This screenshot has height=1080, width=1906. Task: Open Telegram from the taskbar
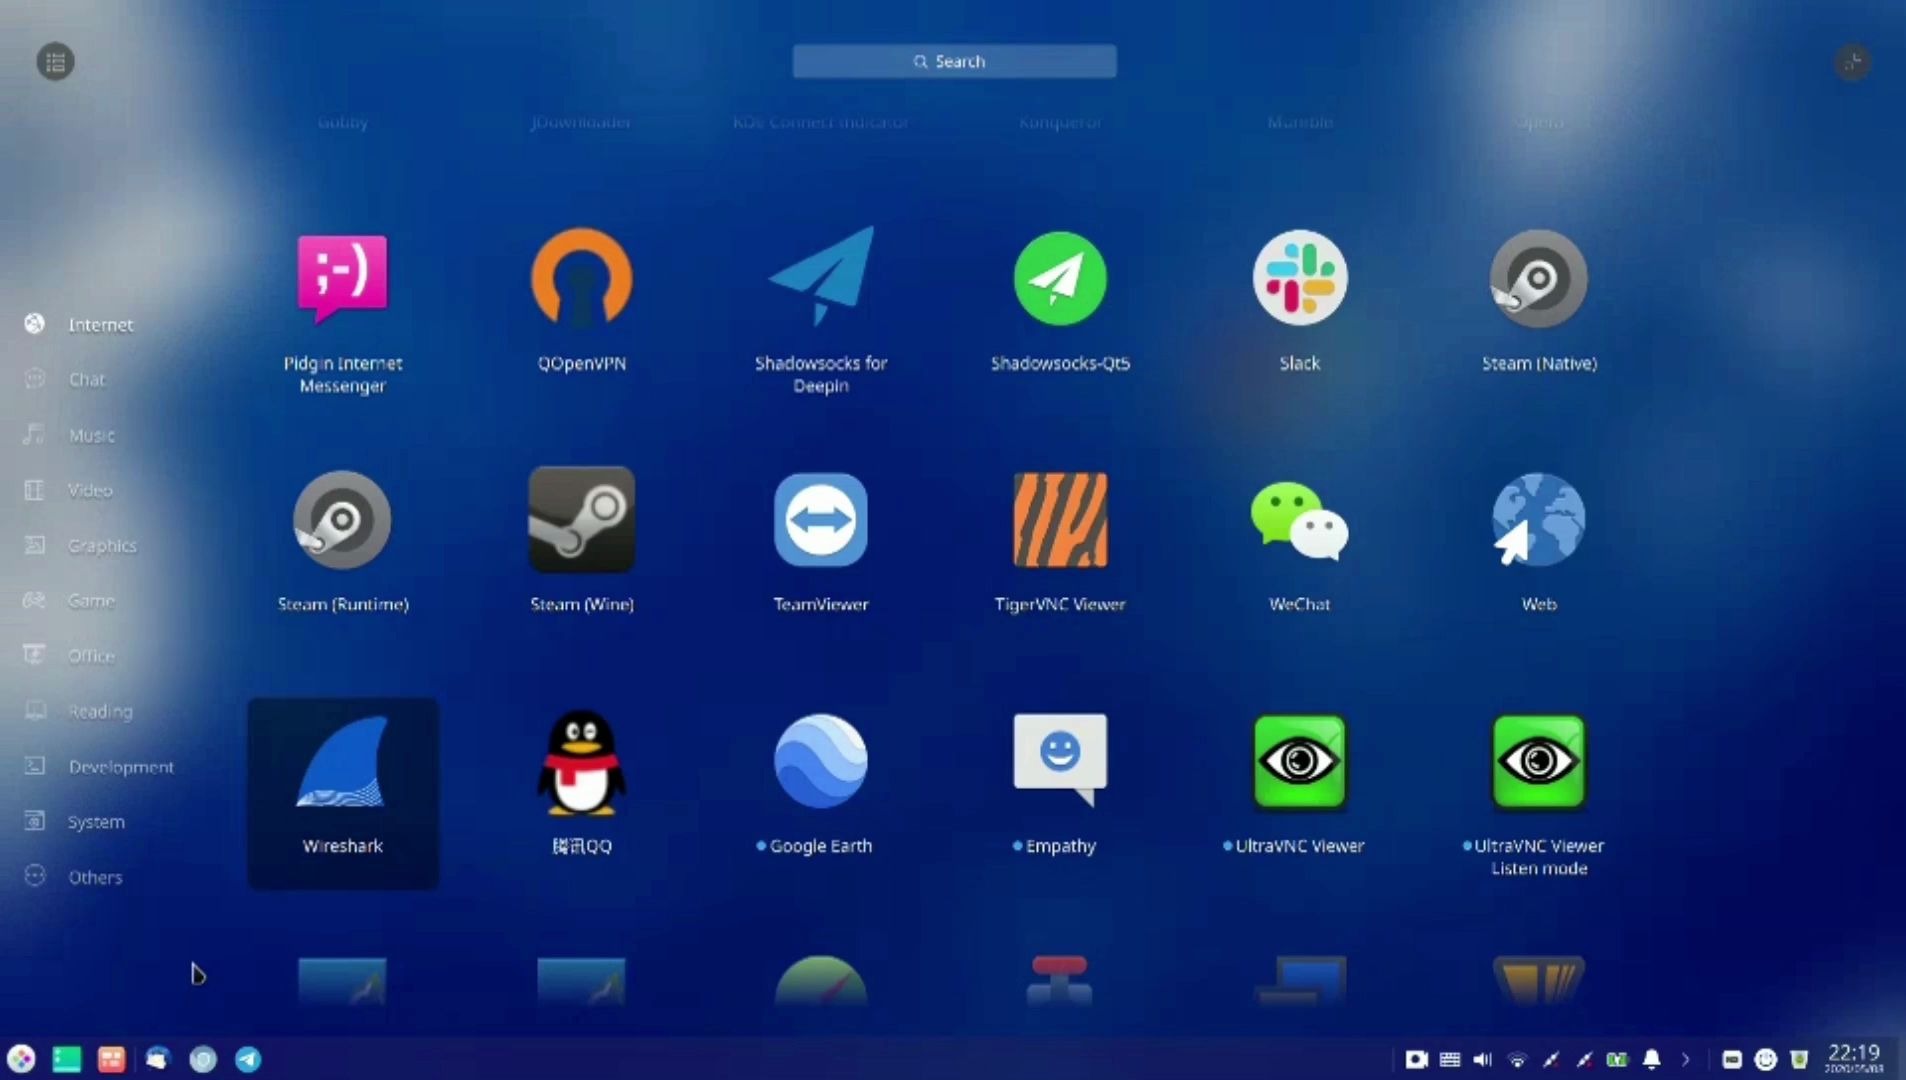click(x=246, y=1059)
